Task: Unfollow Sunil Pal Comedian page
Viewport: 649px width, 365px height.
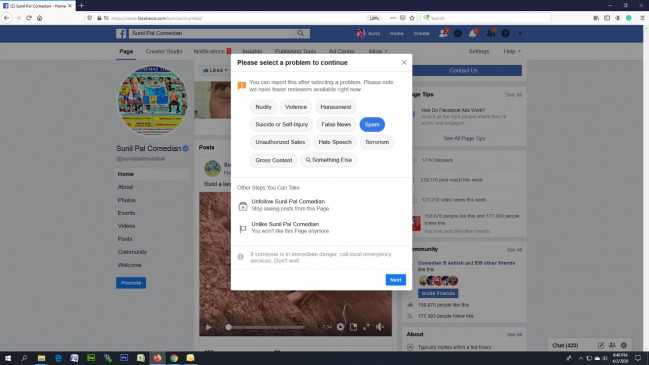Action: click(x=288, y=205)
